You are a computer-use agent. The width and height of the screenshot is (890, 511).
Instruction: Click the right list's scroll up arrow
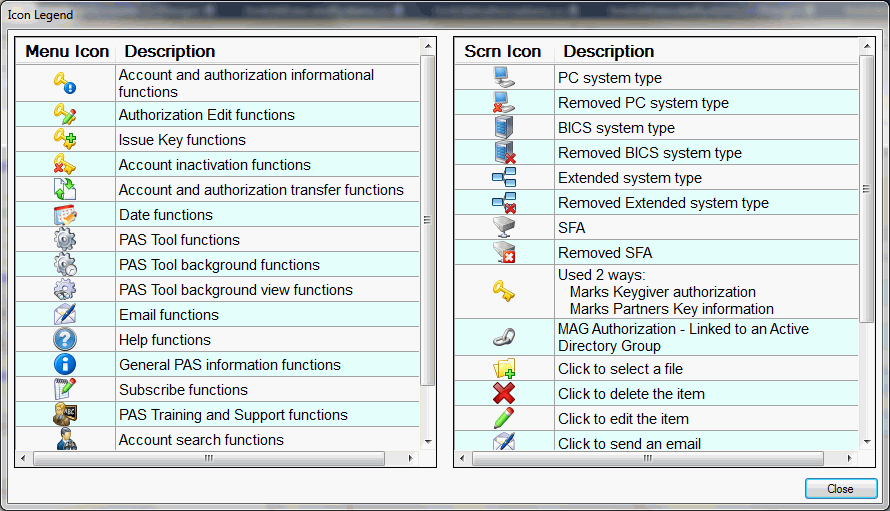[867, 46]
